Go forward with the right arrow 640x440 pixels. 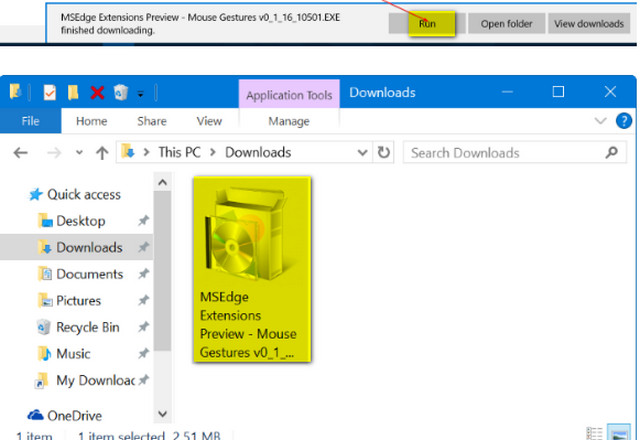tap(54, 153)
